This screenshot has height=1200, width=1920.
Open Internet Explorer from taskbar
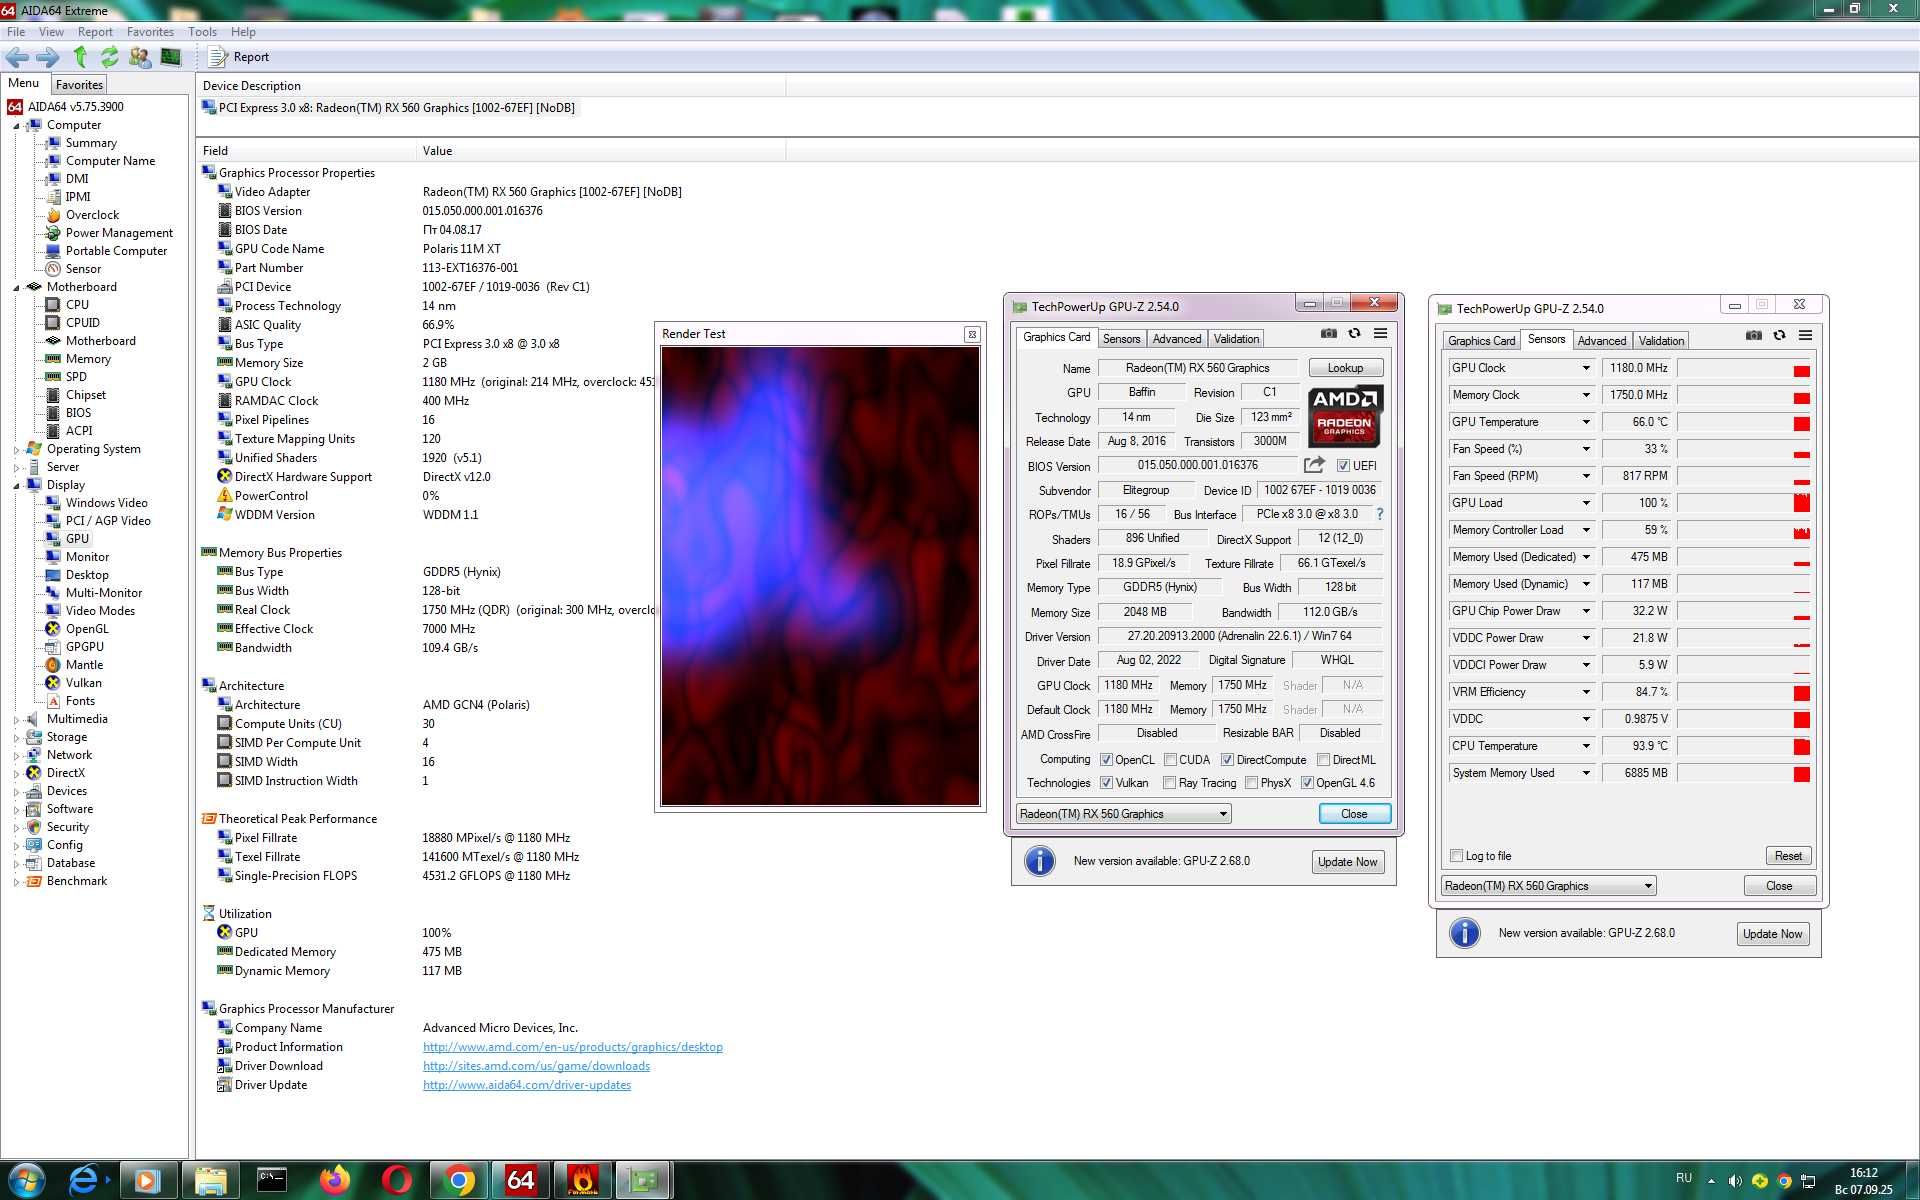pyautogui.click(x=84, y=1181)
